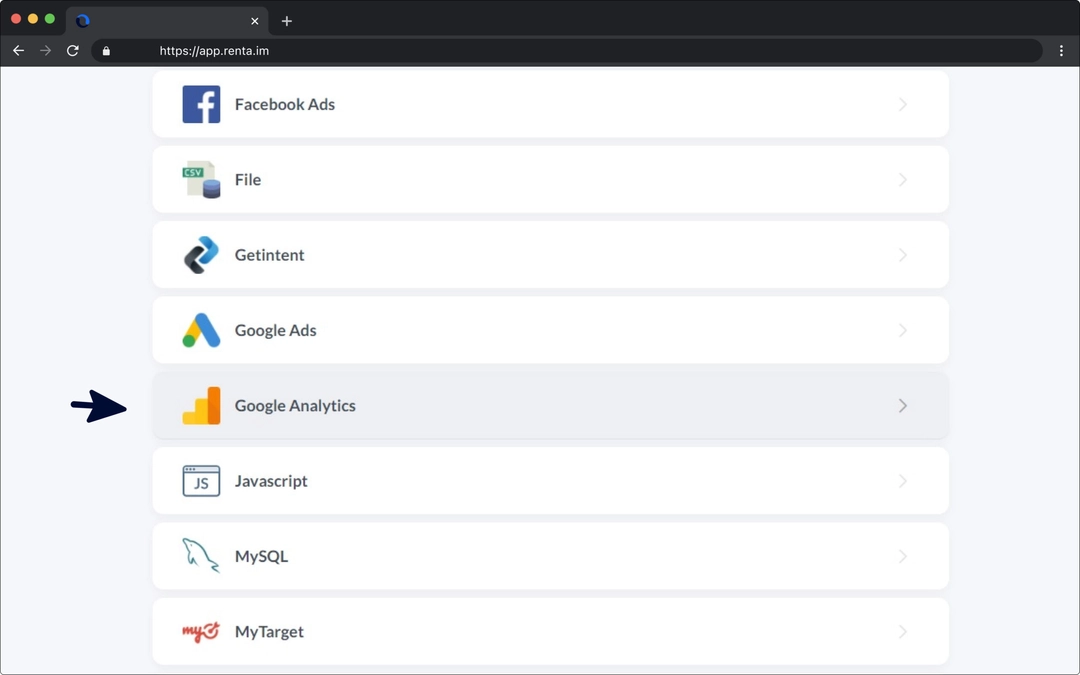Click the Facebook logo icon
This screenshot has width=1080, height=675.
201,104
